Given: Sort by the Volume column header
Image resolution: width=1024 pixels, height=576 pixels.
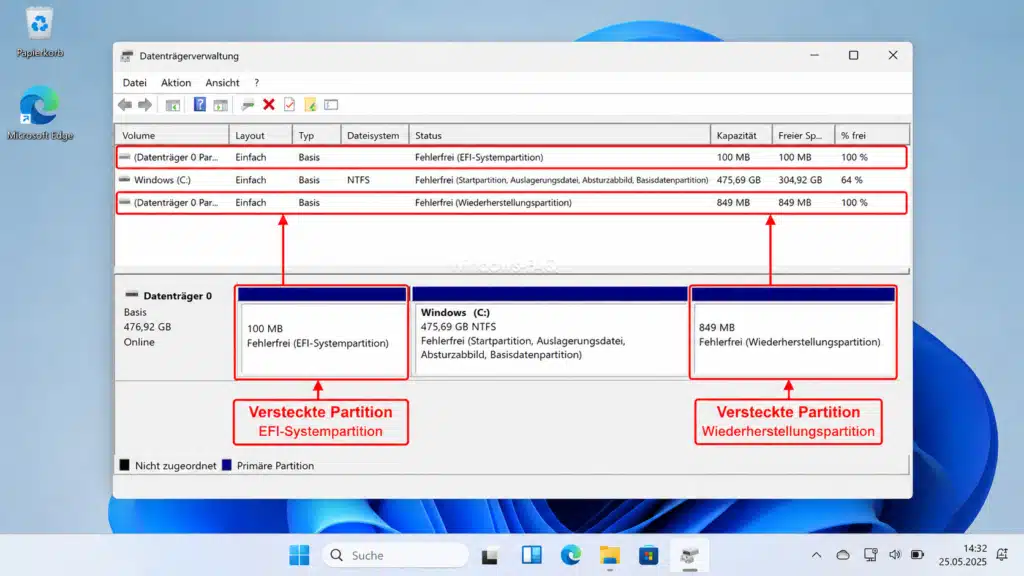Looking at the screenshot, I should coord(172,135).
